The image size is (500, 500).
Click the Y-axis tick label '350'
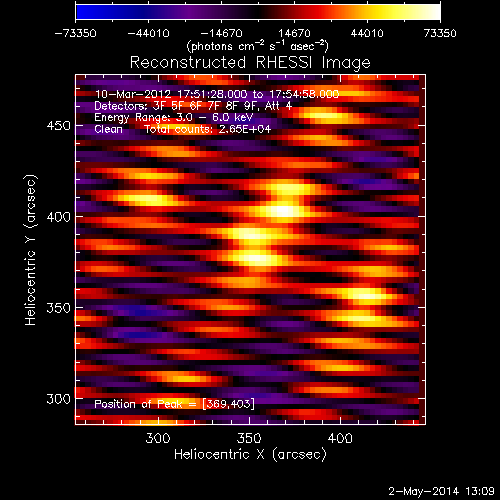point(59,308)
